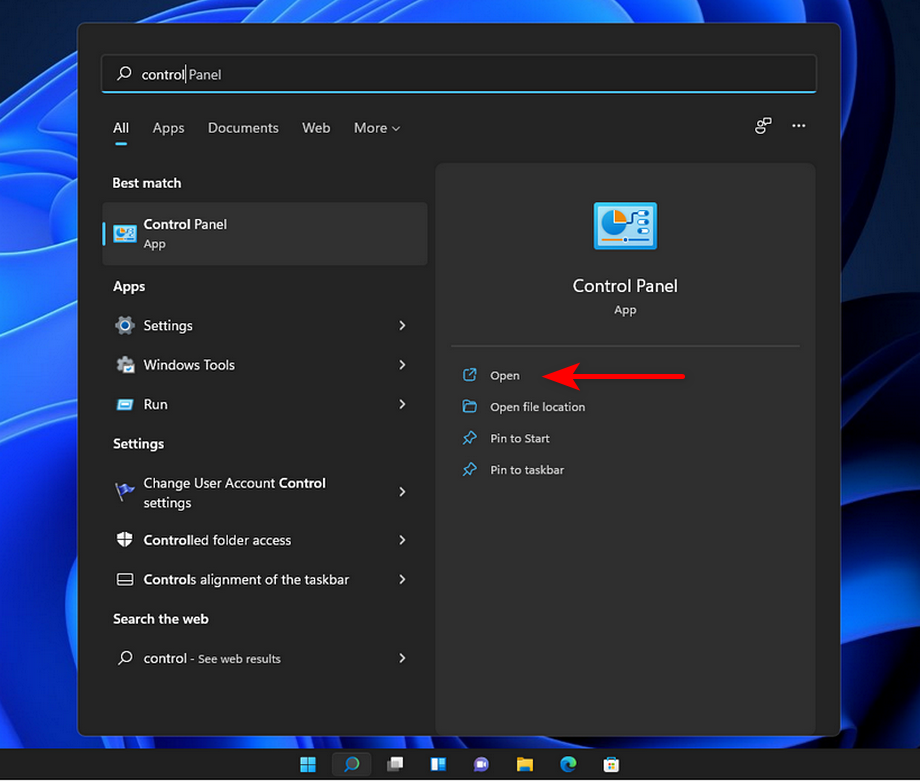Open the Control Panel app icon
Viewport: 920px width, 782px height.
coord(125,231)
